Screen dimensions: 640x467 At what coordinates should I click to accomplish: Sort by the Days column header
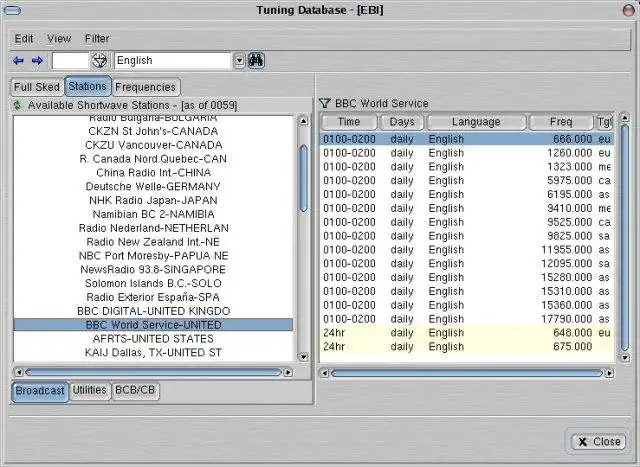pos(402,122)
